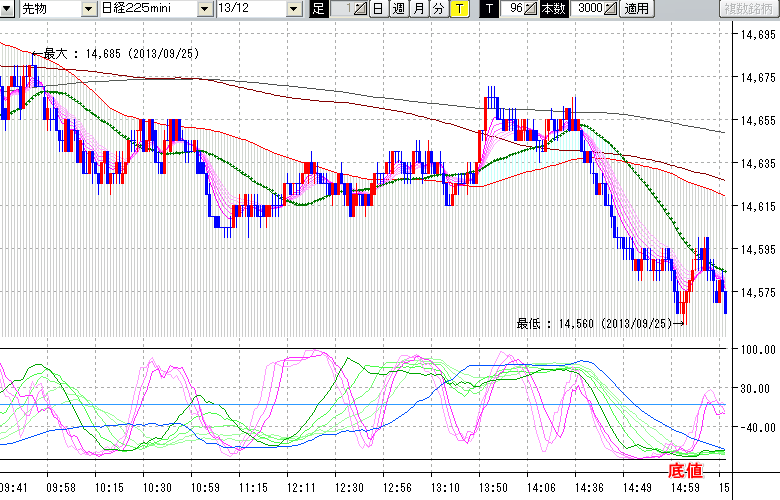Toggle the yellow T tick button

click(x=458, y=9)
